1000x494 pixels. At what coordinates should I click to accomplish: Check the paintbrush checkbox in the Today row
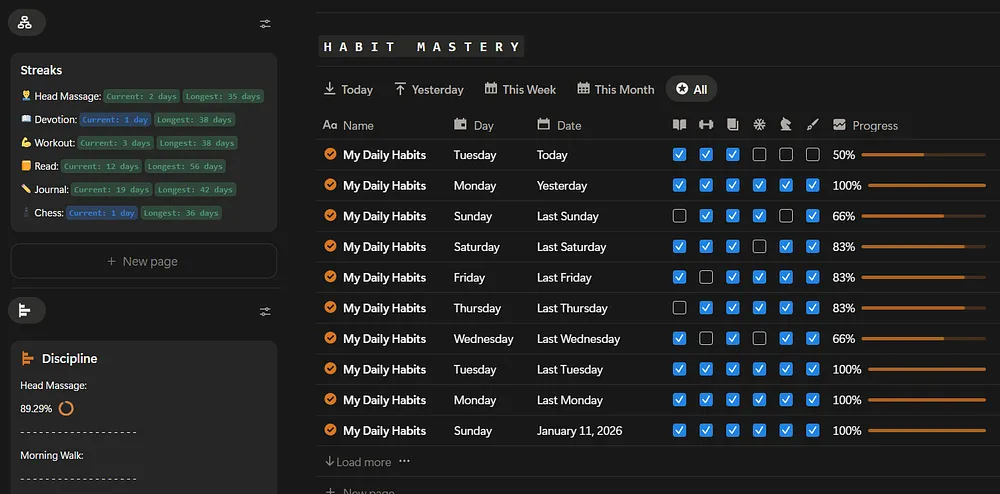812,154
